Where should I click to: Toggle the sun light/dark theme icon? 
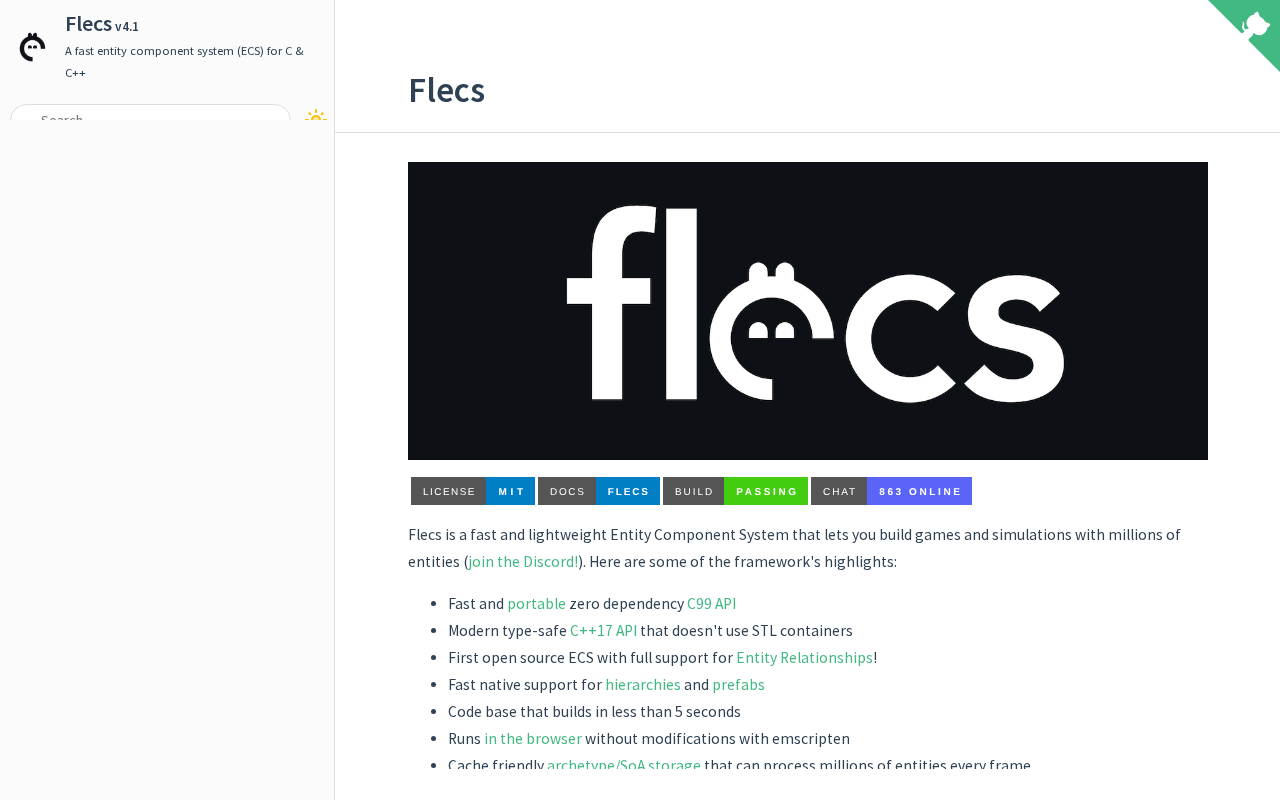tap(316, 115)
